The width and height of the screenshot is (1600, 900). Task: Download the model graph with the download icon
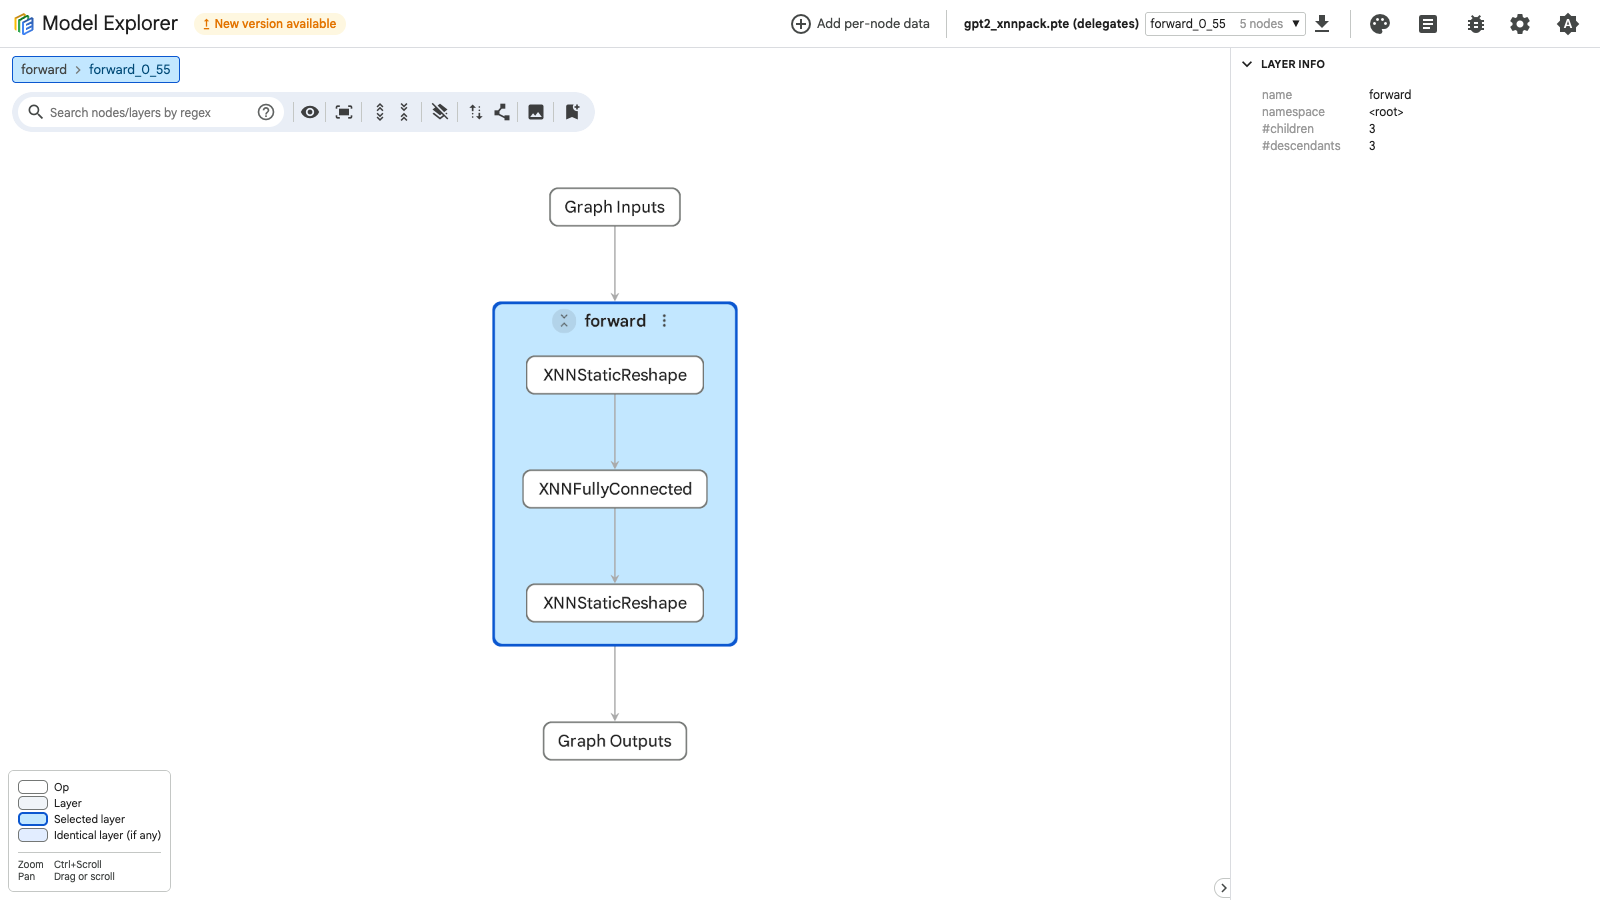[1322, 24]
